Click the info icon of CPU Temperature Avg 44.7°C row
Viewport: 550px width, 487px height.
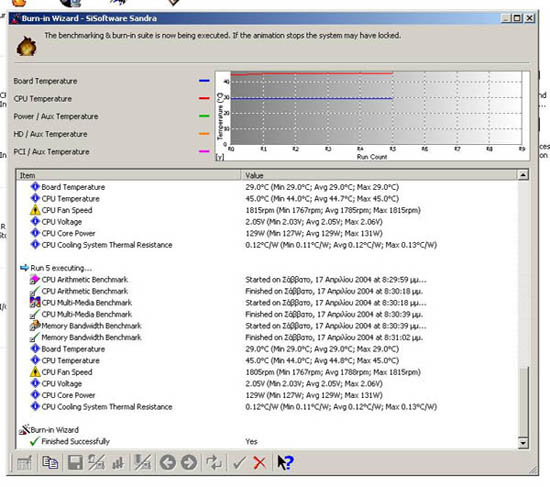coord(35,198)
